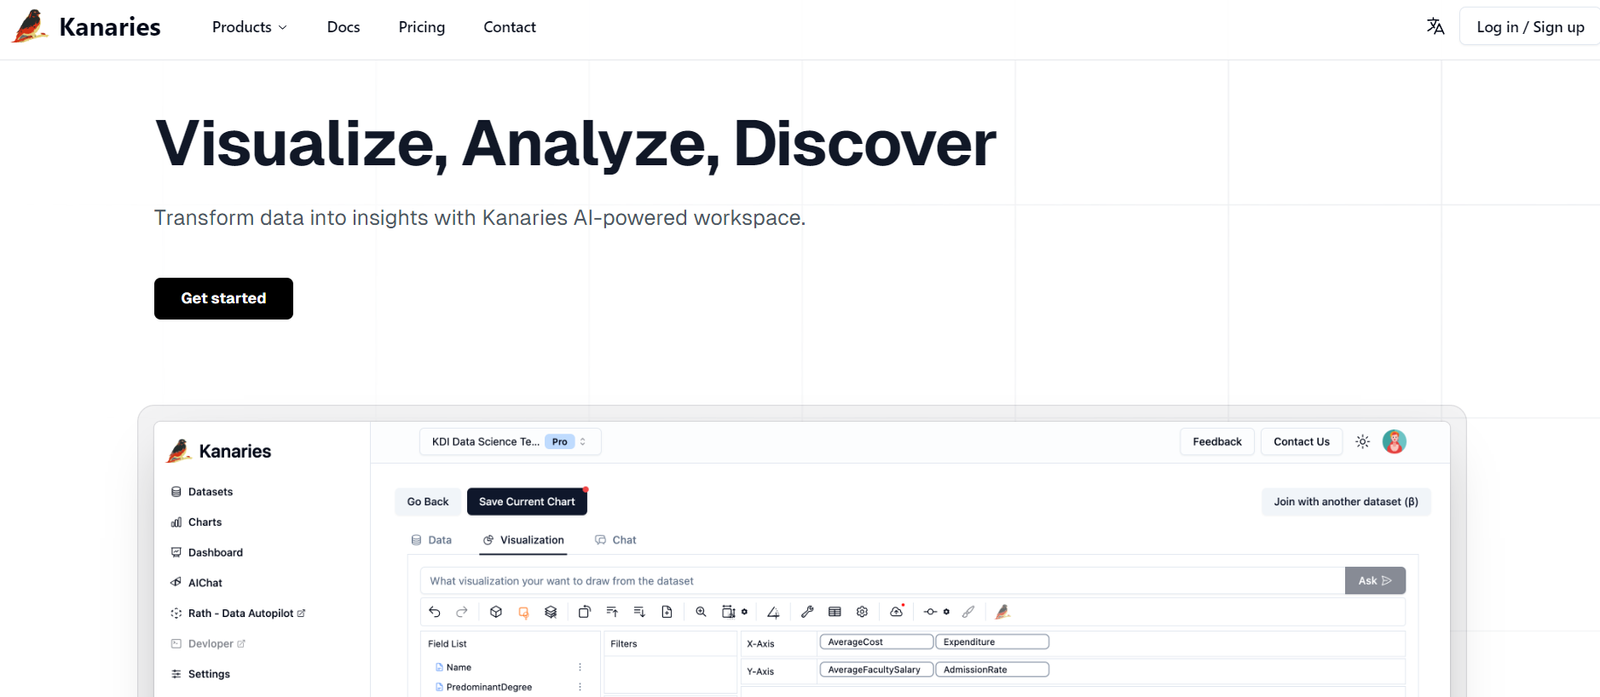Viewport: 1600px width, 697px height.
Task: Click the AverageCost pill on X-Axis
Action: [x=875, y=642]
